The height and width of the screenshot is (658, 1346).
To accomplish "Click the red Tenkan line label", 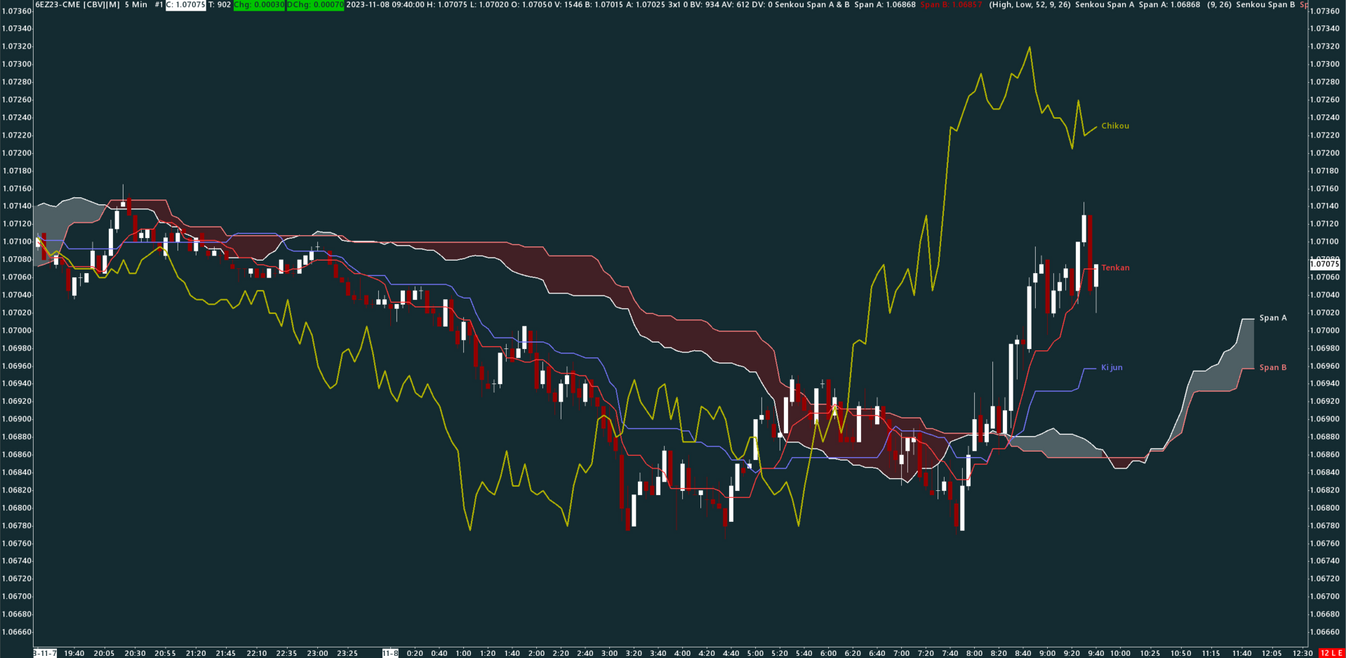I will [x=1115, y=268].
